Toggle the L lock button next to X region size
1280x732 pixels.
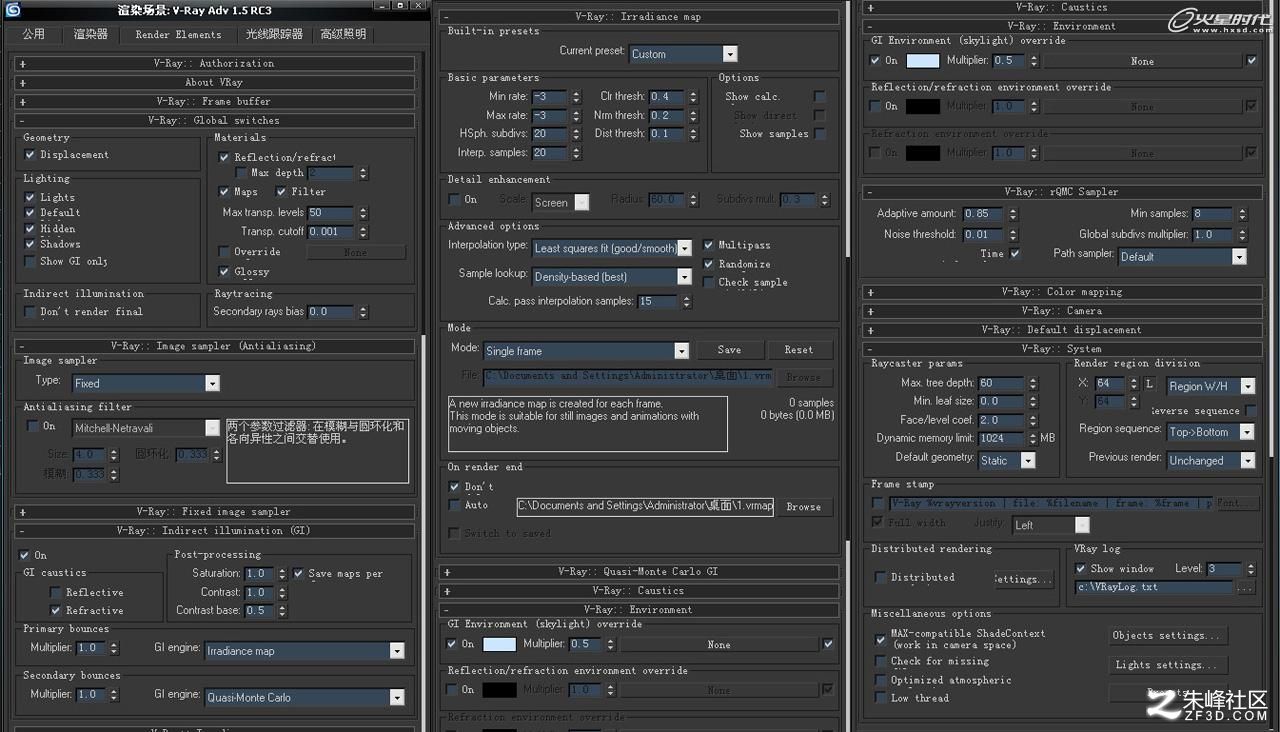[1149, 384]
